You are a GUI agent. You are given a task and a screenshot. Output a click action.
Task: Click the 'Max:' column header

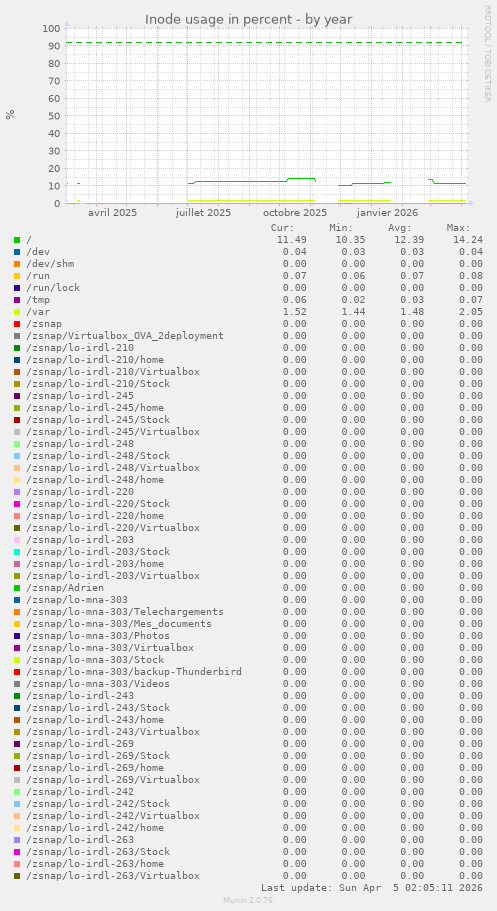(459, 228)
